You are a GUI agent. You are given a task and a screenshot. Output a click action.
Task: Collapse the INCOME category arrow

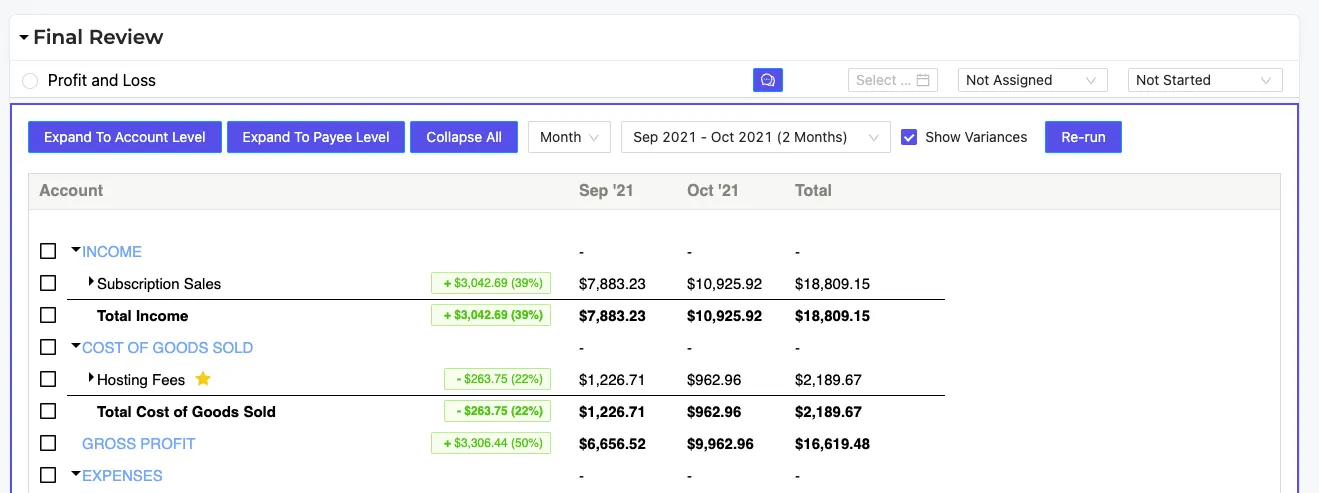click(76, 250)
